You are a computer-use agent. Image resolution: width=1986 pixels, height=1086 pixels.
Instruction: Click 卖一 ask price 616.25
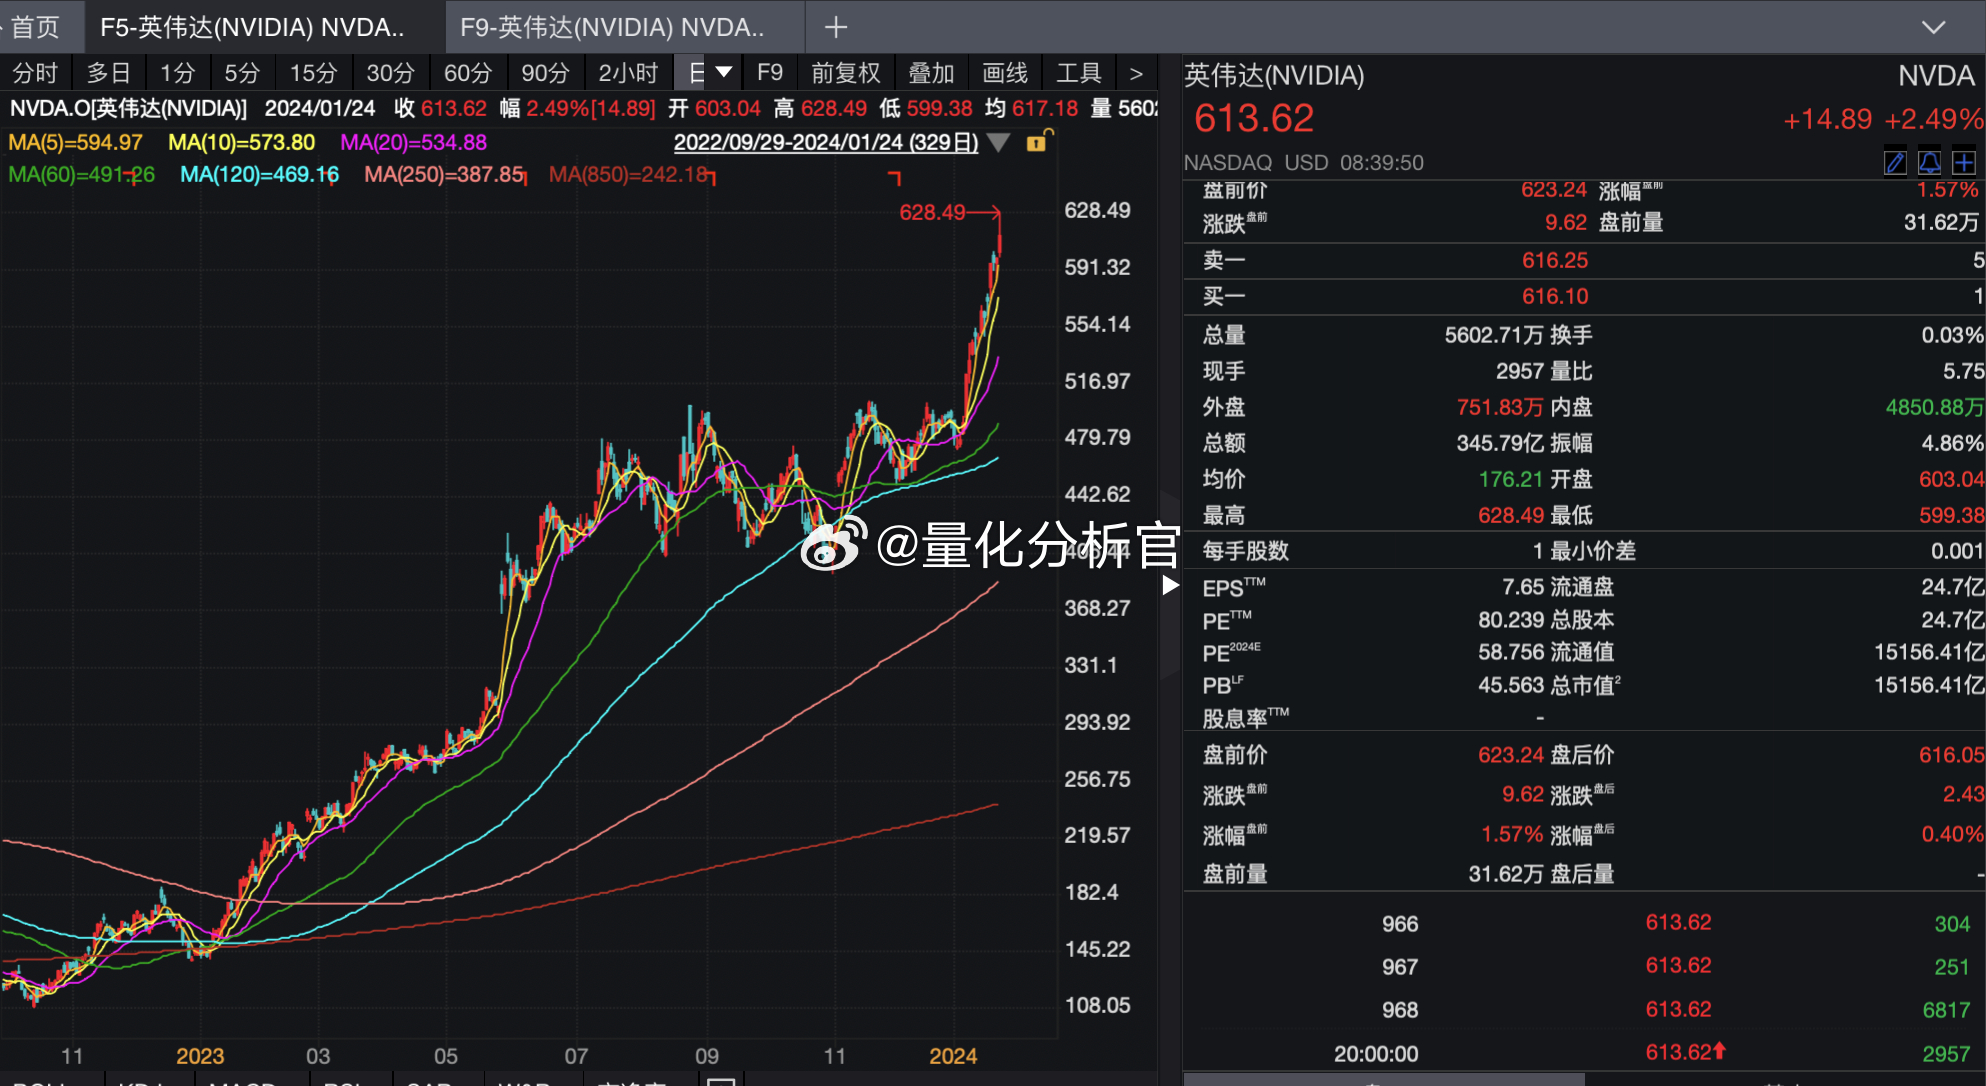(1555, 260)
